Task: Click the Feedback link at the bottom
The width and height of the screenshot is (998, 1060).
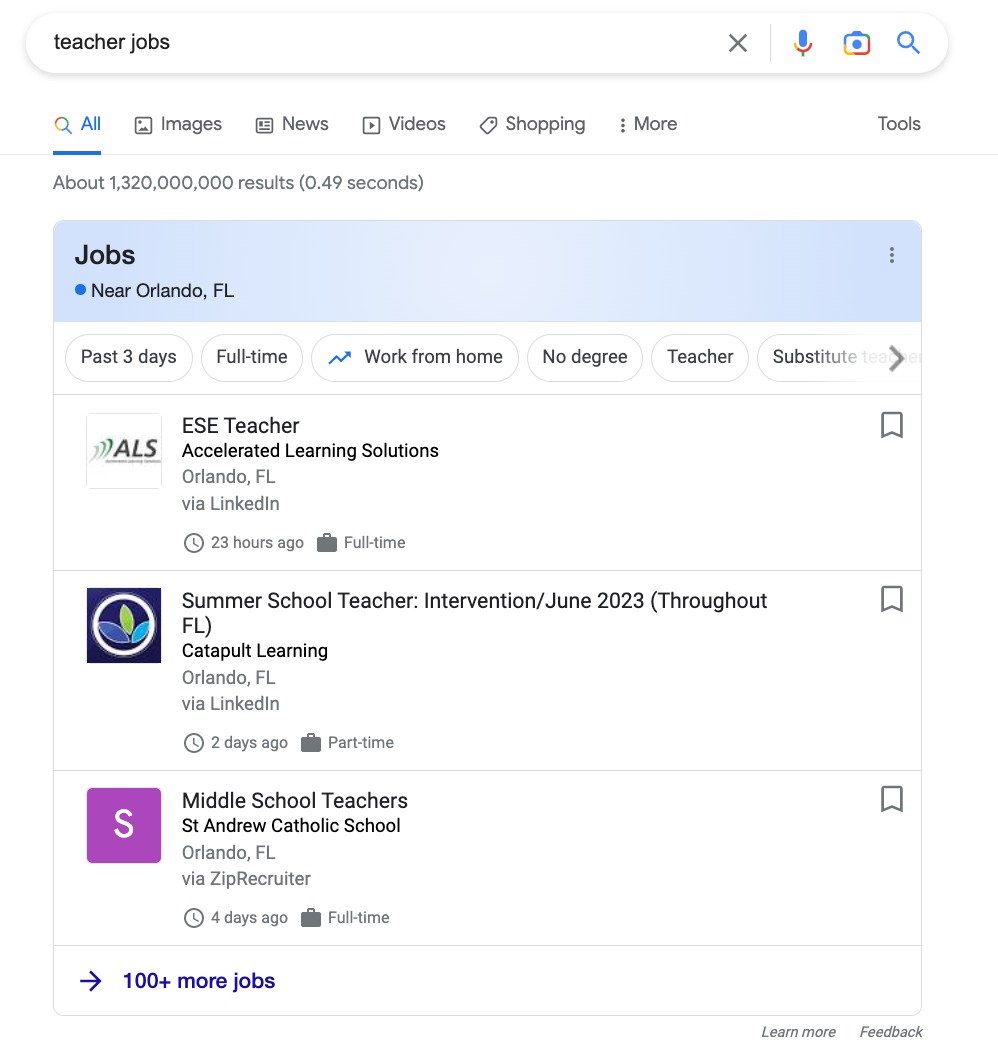Action: 889,1031
